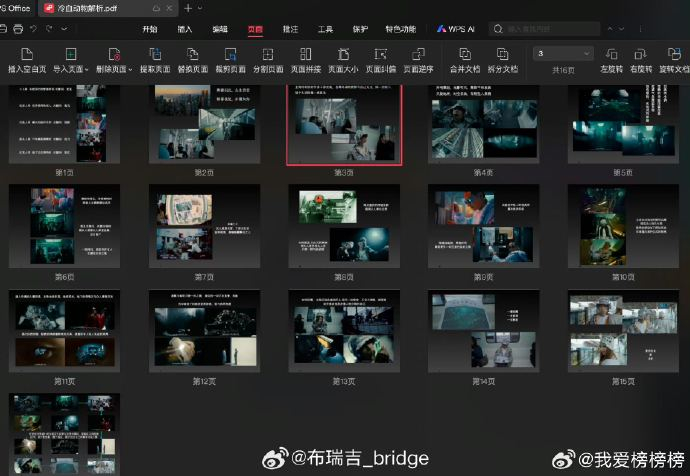Image resolution: width=690 pixels, height=476 pixels.
Task: Click the search magnifier icon
Action: [x=498, y=29]
